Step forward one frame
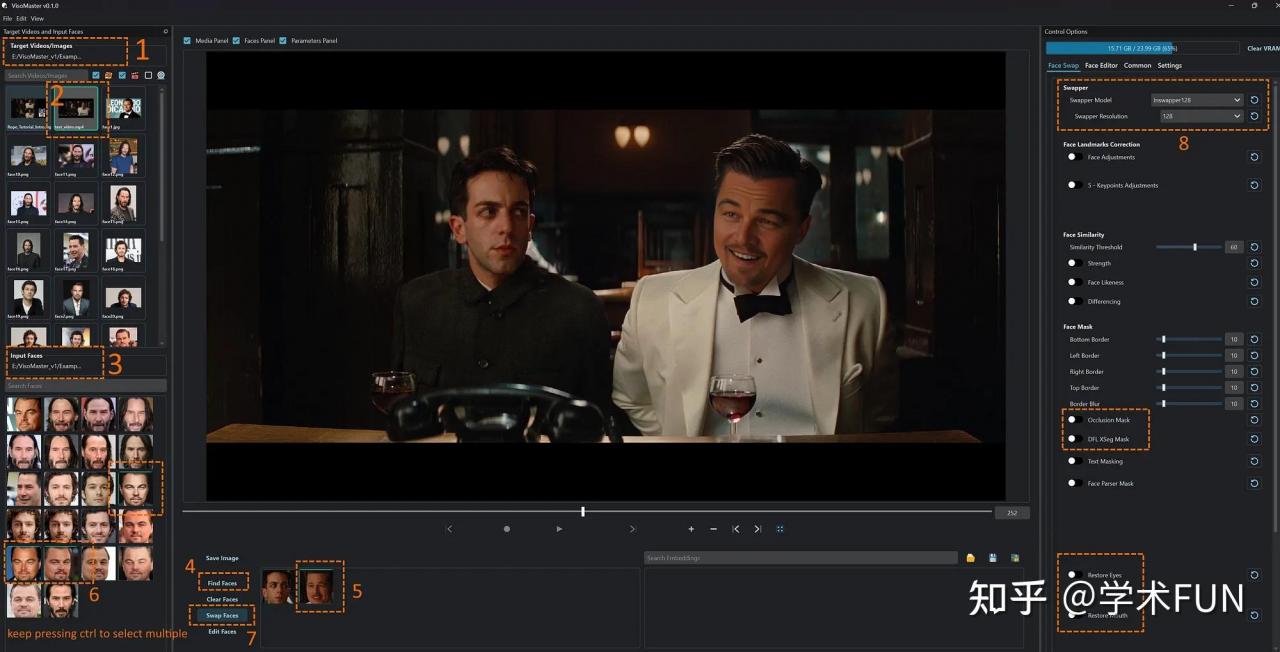 tap(632, 529)
